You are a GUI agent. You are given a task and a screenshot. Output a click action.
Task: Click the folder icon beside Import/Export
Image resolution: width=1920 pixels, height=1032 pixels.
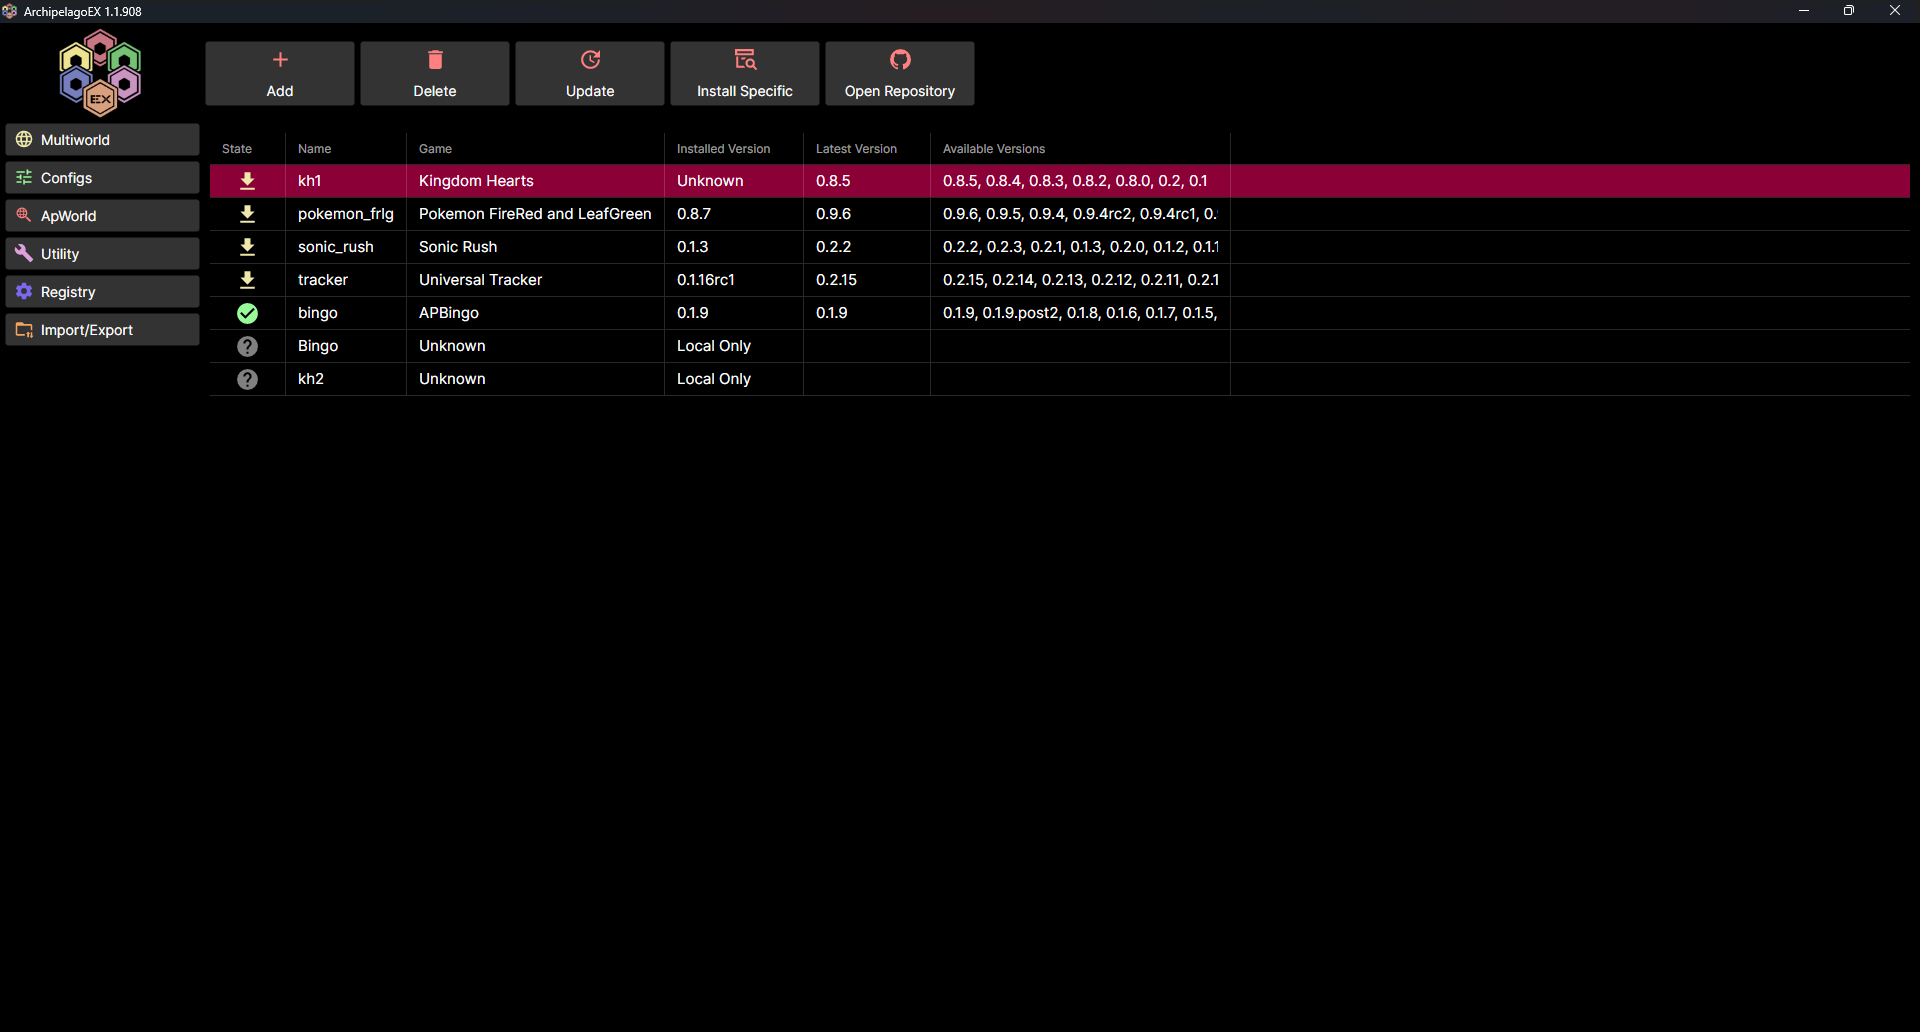click(x=24, y=330)
